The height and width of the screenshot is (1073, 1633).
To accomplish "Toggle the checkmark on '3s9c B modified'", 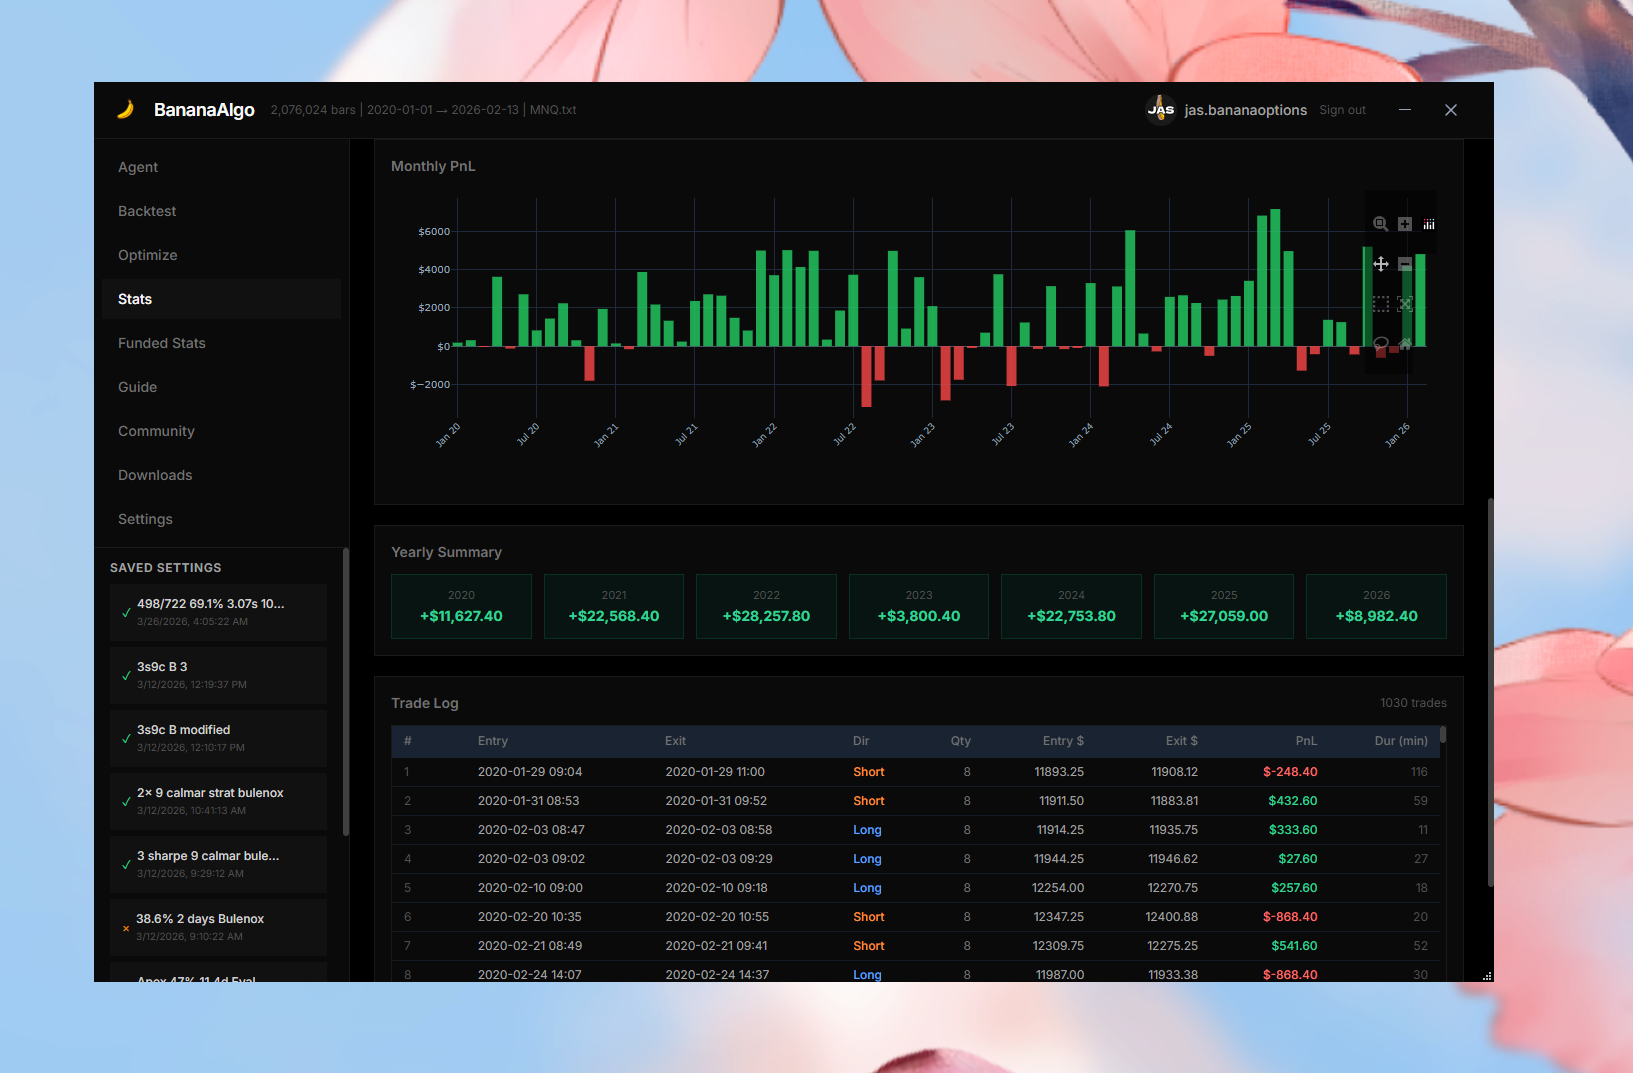I will (126, 738).
